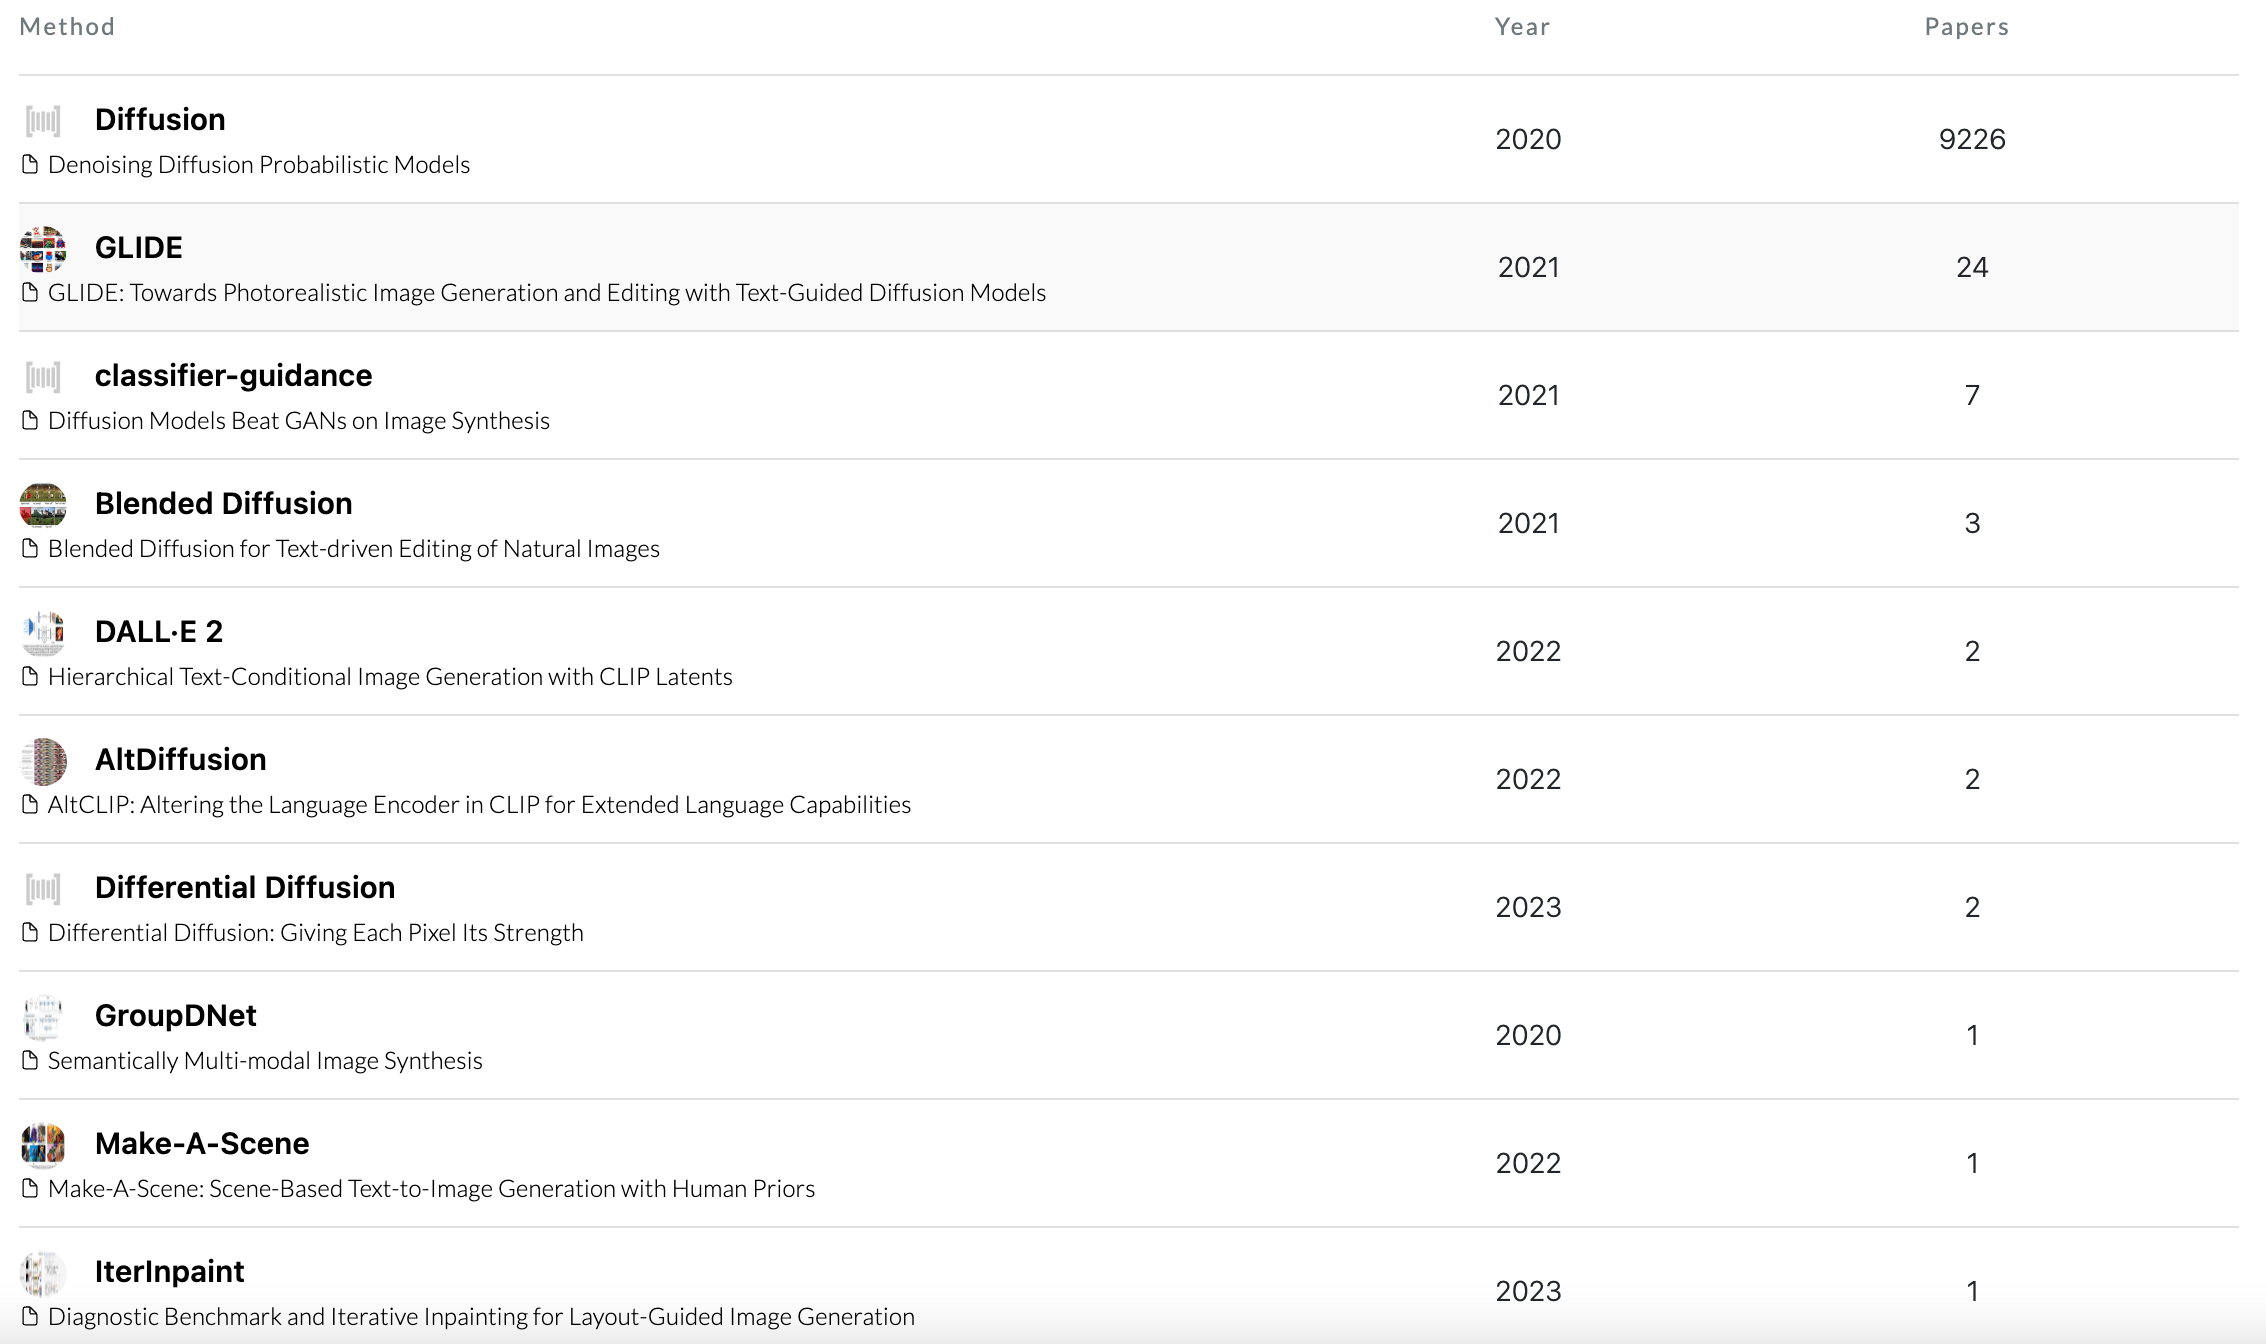Click the DALL·E 2 thumbnail image
2266x1344 pixels.
click(43, 633)
